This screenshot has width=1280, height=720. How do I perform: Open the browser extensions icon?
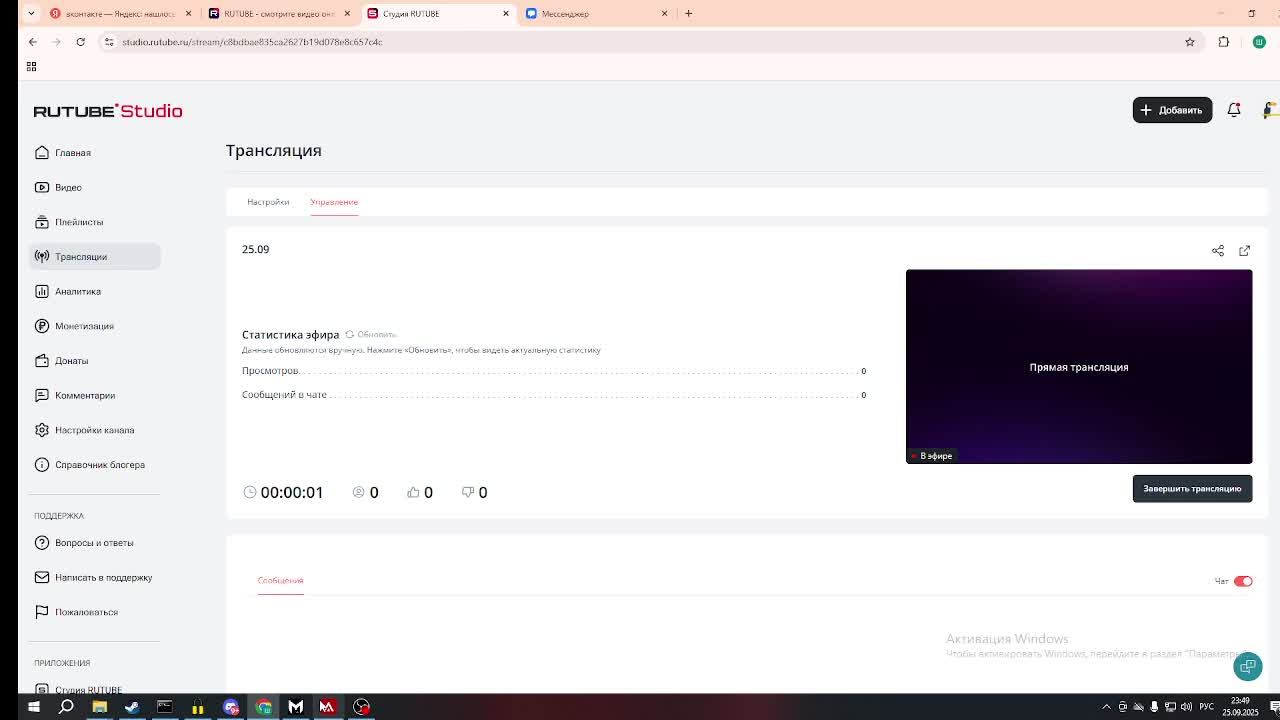(x=1224, y=42)
